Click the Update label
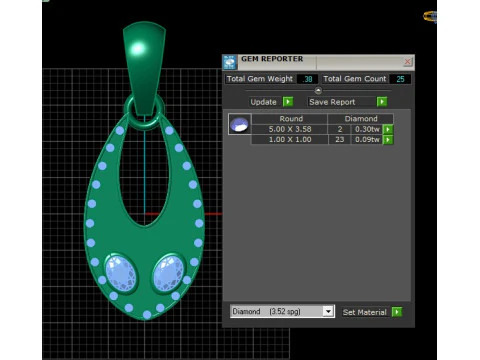 tap(263, 102)
